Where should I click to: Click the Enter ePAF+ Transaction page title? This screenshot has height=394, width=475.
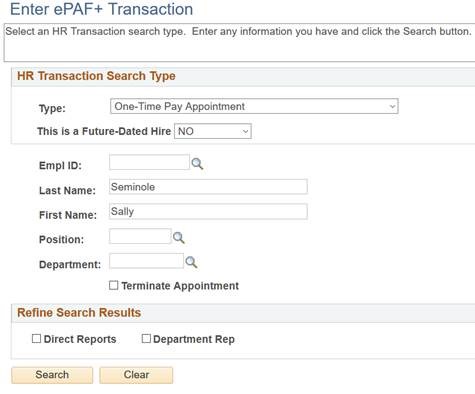[x=101, y=9]
